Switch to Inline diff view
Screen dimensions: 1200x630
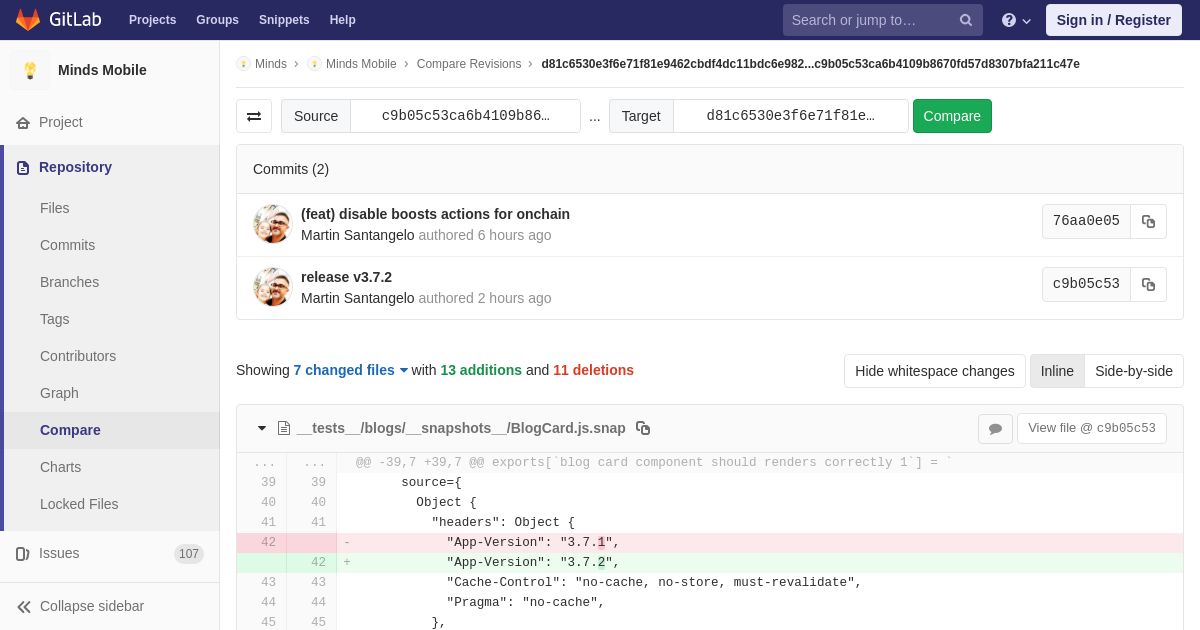1057,371
